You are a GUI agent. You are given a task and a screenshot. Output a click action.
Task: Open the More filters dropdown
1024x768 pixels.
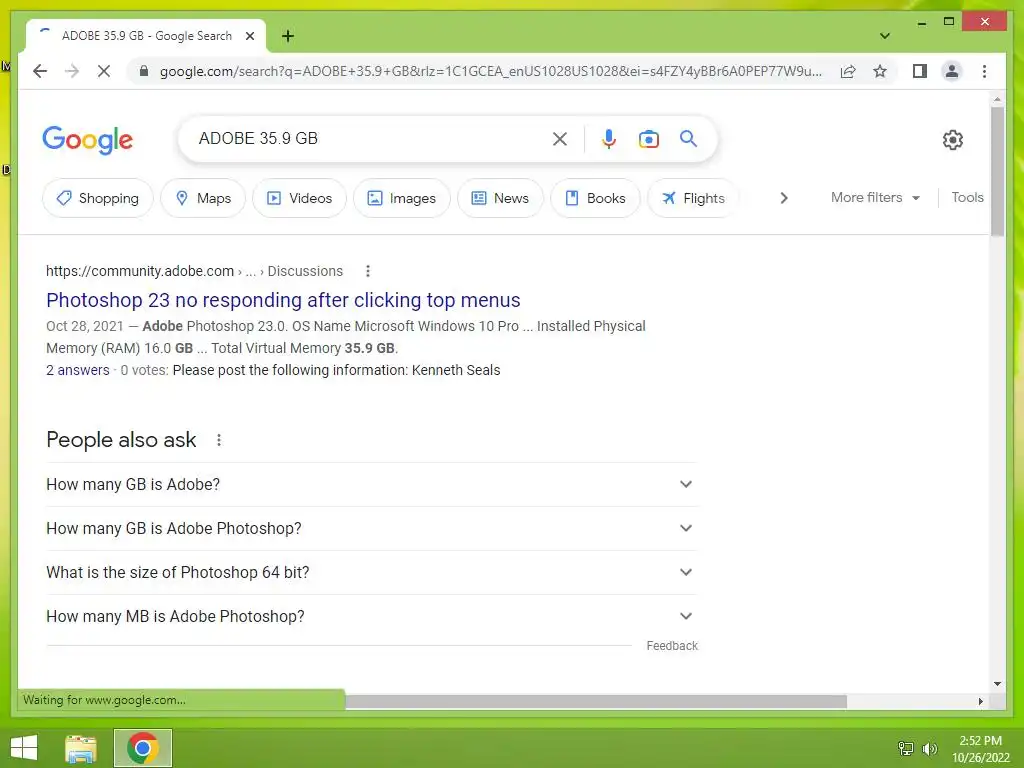pos(875,197)
